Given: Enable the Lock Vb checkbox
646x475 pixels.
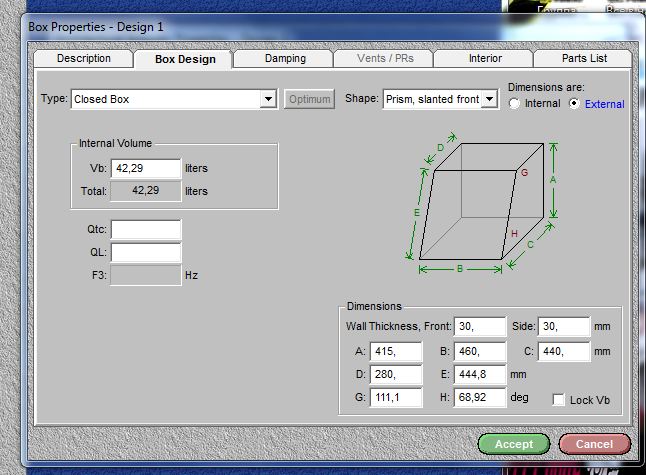Looking at the screenshot, I should pyautogui.click(x=559, y=400).
